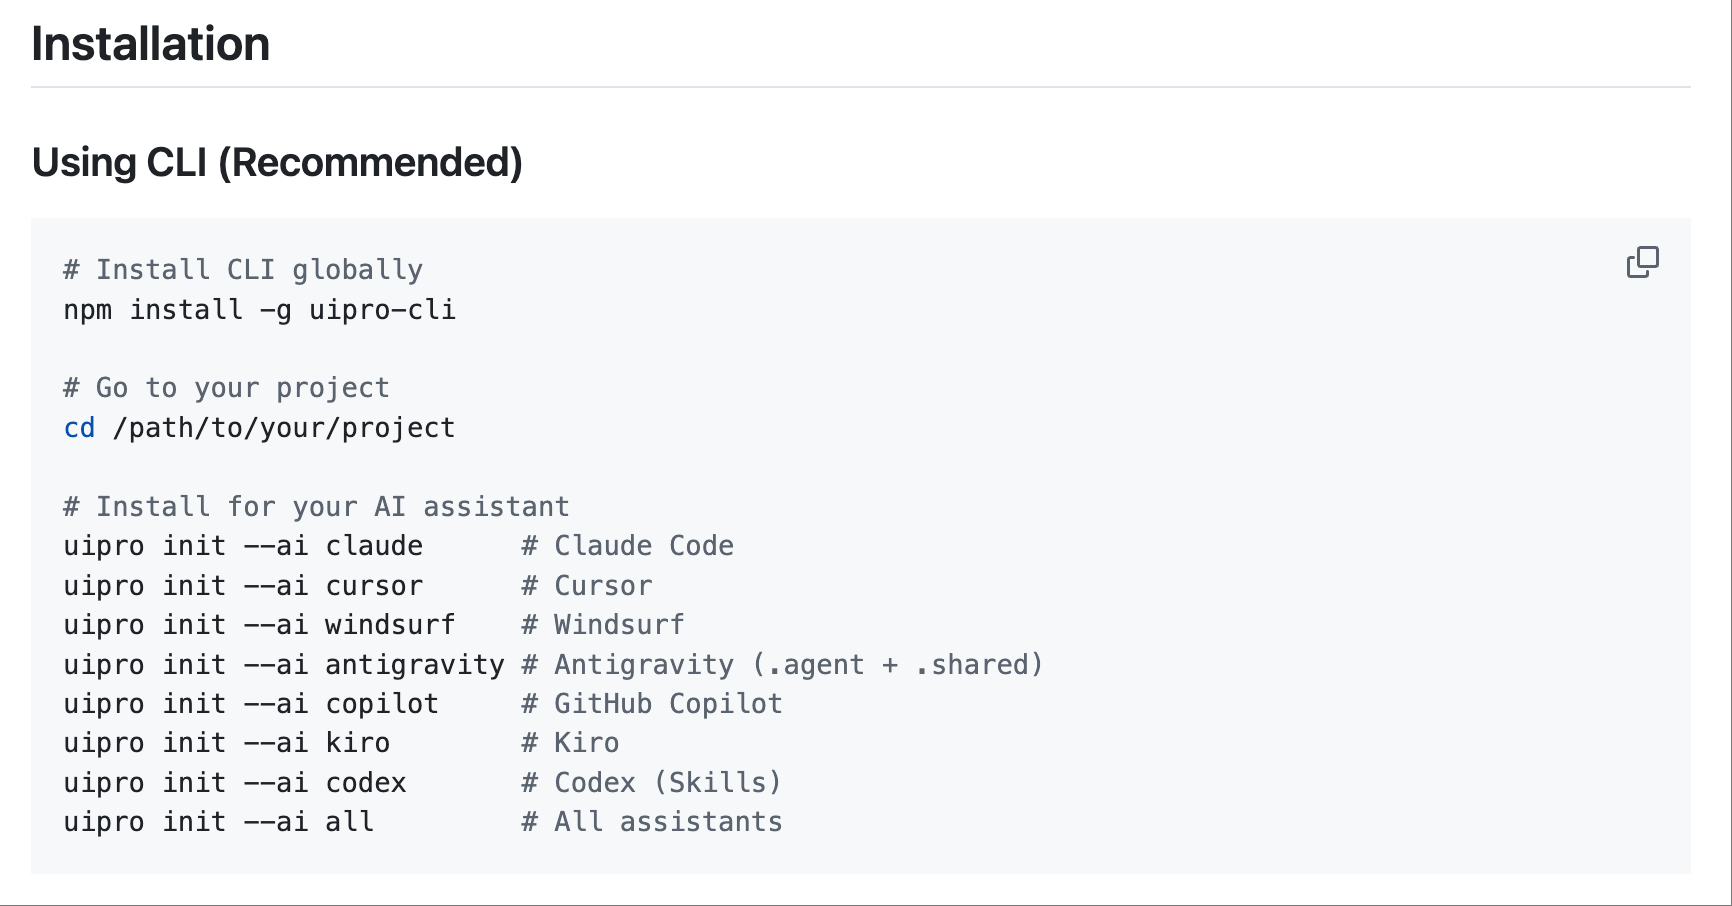Click the 'uipro init --ai copilot' command
Viewport: 1732px width, 906px height.
(x=251, y=704)
